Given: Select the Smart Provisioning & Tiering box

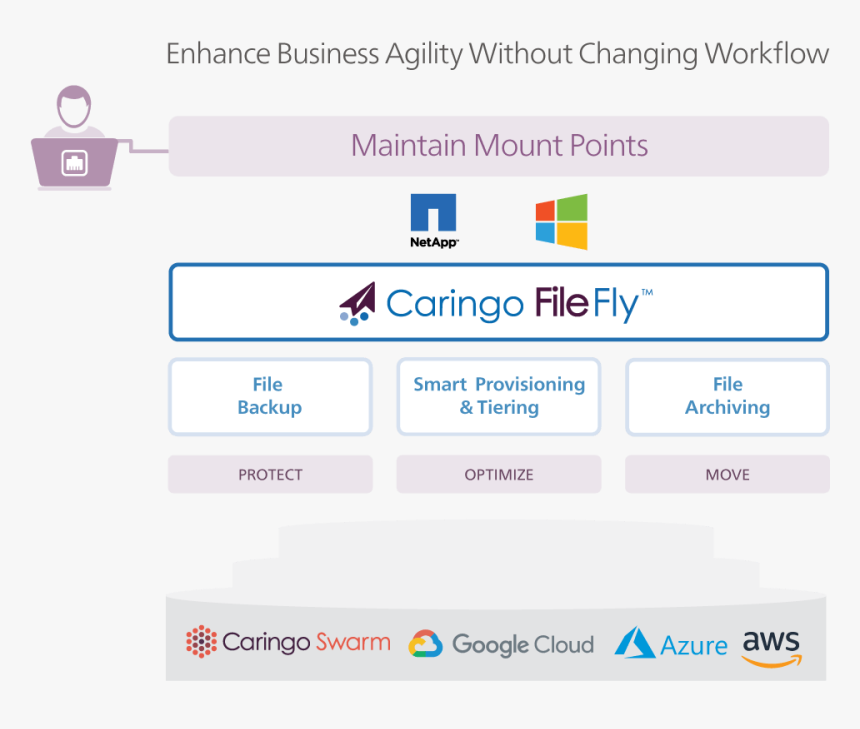Looking at the screenshot, I should 499,396.
